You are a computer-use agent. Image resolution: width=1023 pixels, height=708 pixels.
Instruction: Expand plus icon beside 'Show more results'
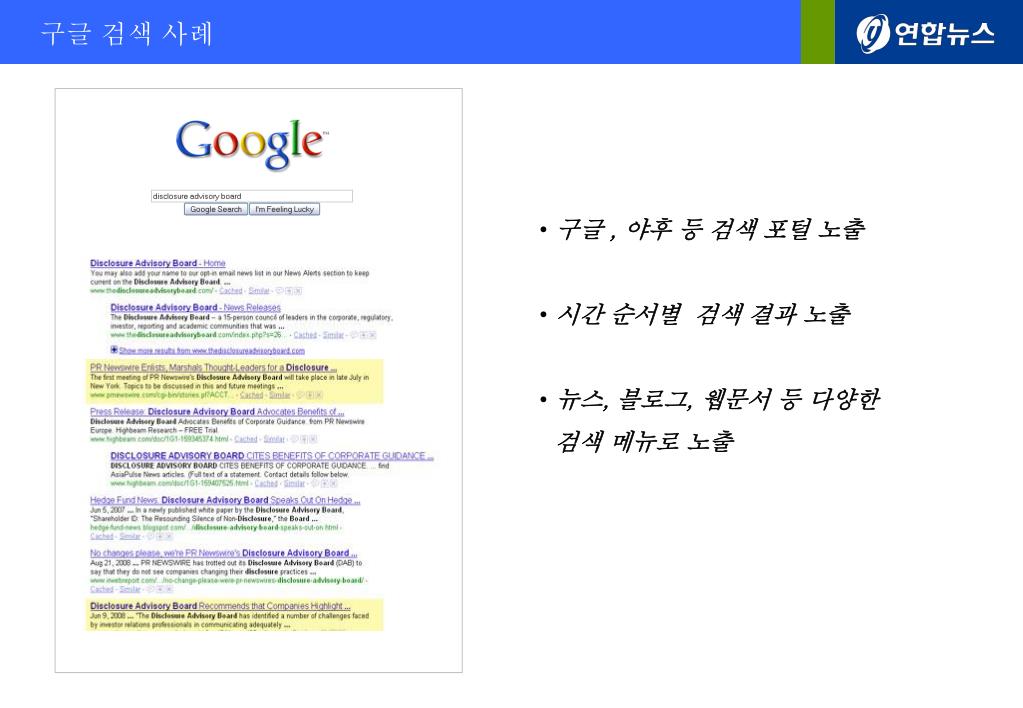pos(114,350)
